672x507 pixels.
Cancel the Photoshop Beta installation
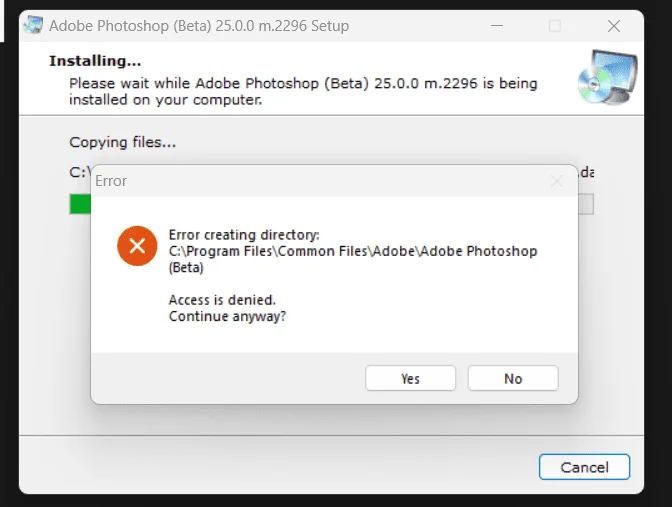584,467
